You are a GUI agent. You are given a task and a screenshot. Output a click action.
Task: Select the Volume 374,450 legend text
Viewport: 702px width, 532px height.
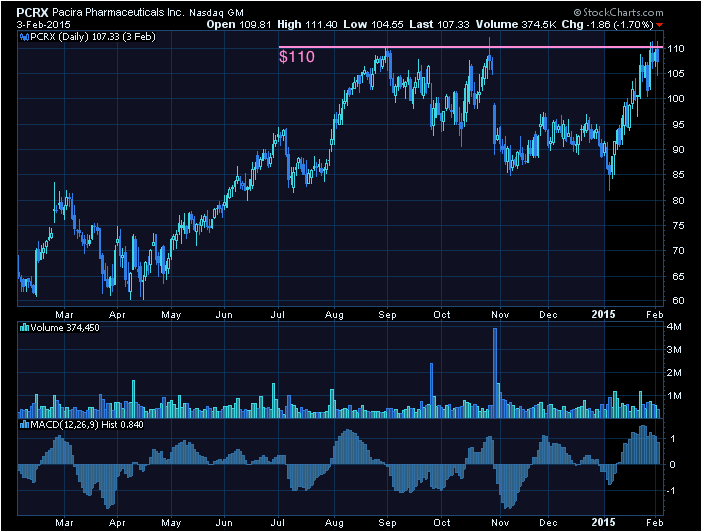click(x=65, y=328)
